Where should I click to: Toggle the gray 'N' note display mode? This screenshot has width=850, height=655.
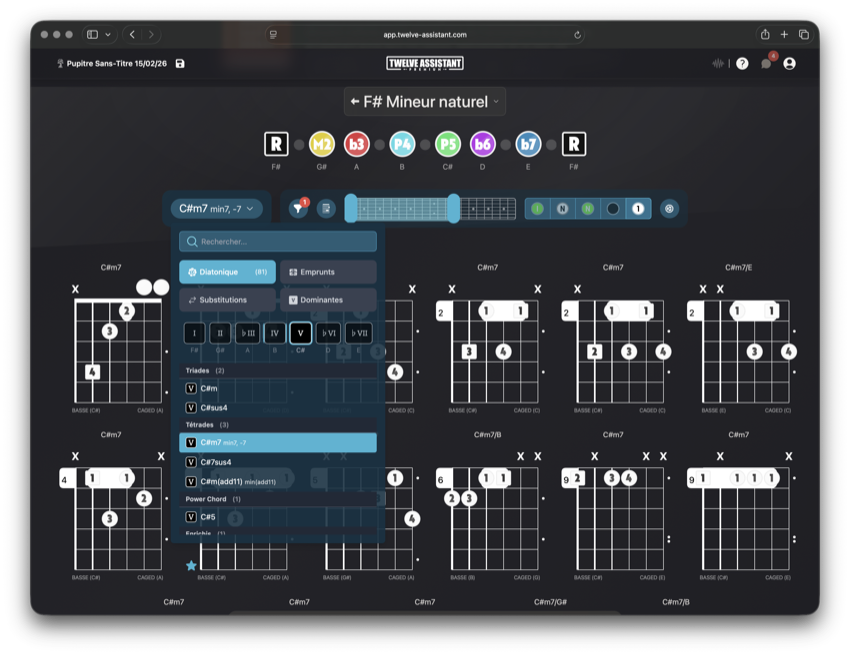(x=563, y=209)
